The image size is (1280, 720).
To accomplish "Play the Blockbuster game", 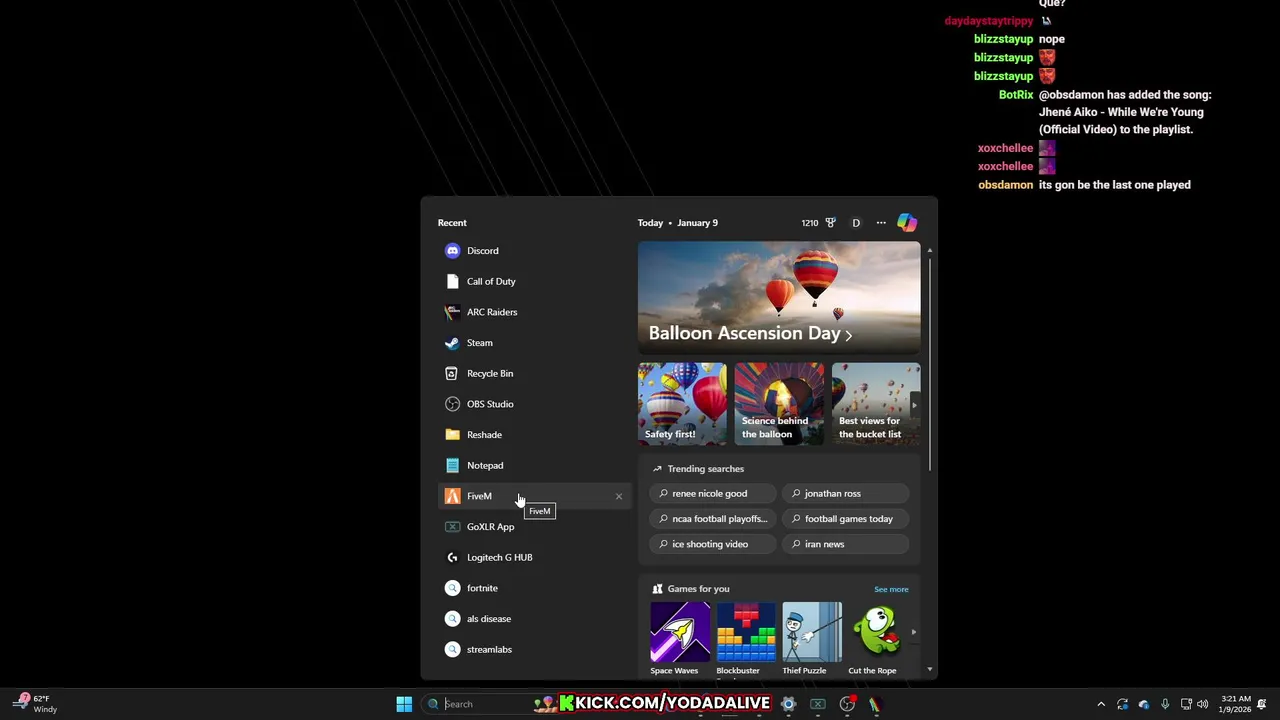I will (745, 639).
